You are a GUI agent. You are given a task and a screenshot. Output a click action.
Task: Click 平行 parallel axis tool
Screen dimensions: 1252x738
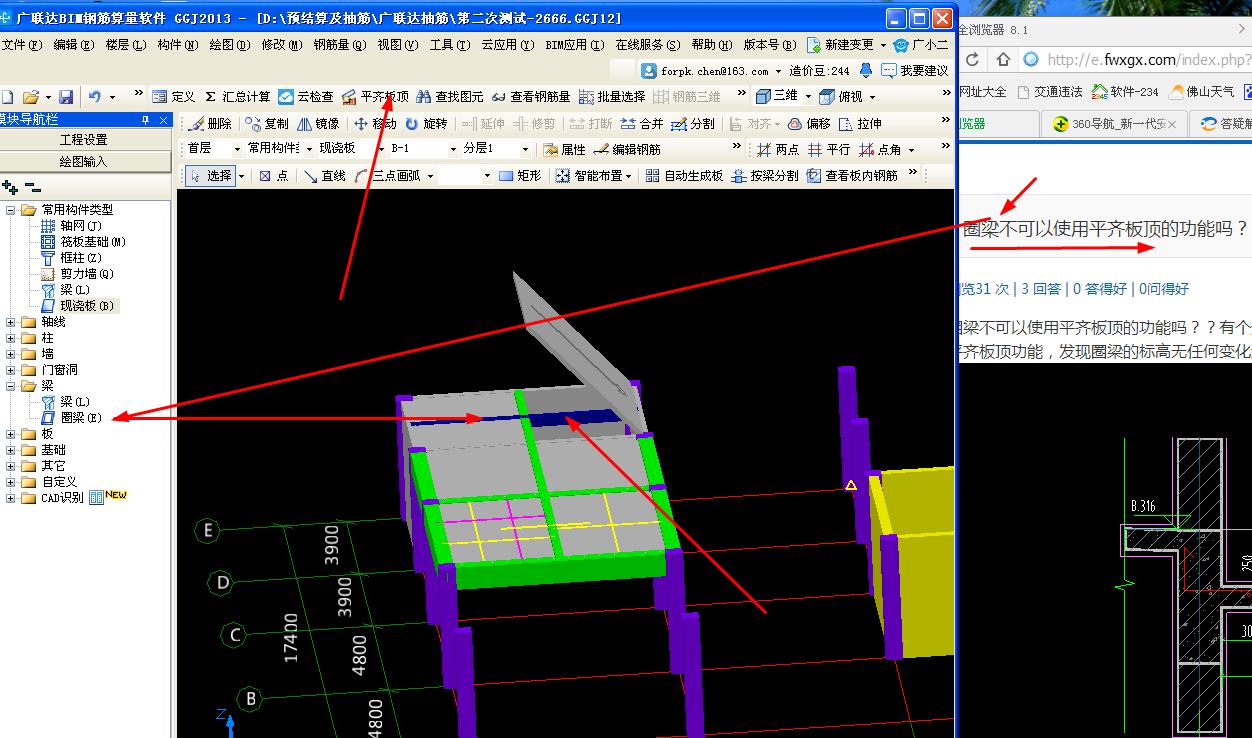pyautogui.click(x=829, y=149)
